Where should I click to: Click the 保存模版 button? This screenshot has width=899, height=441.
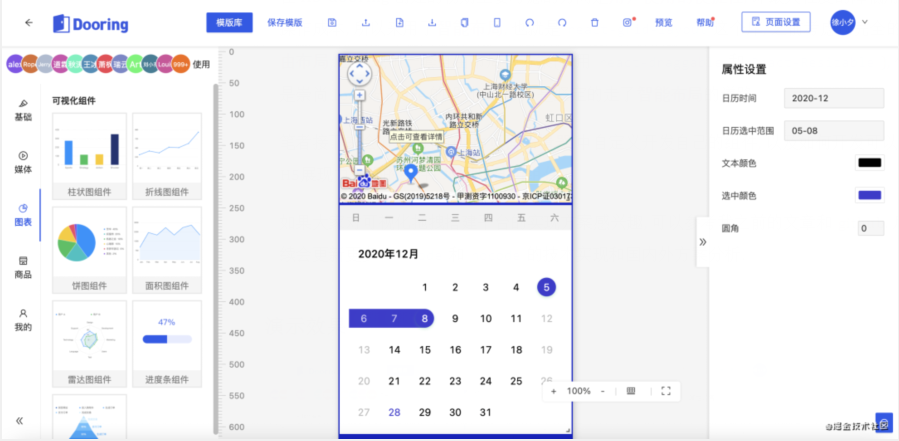(285, 22)
